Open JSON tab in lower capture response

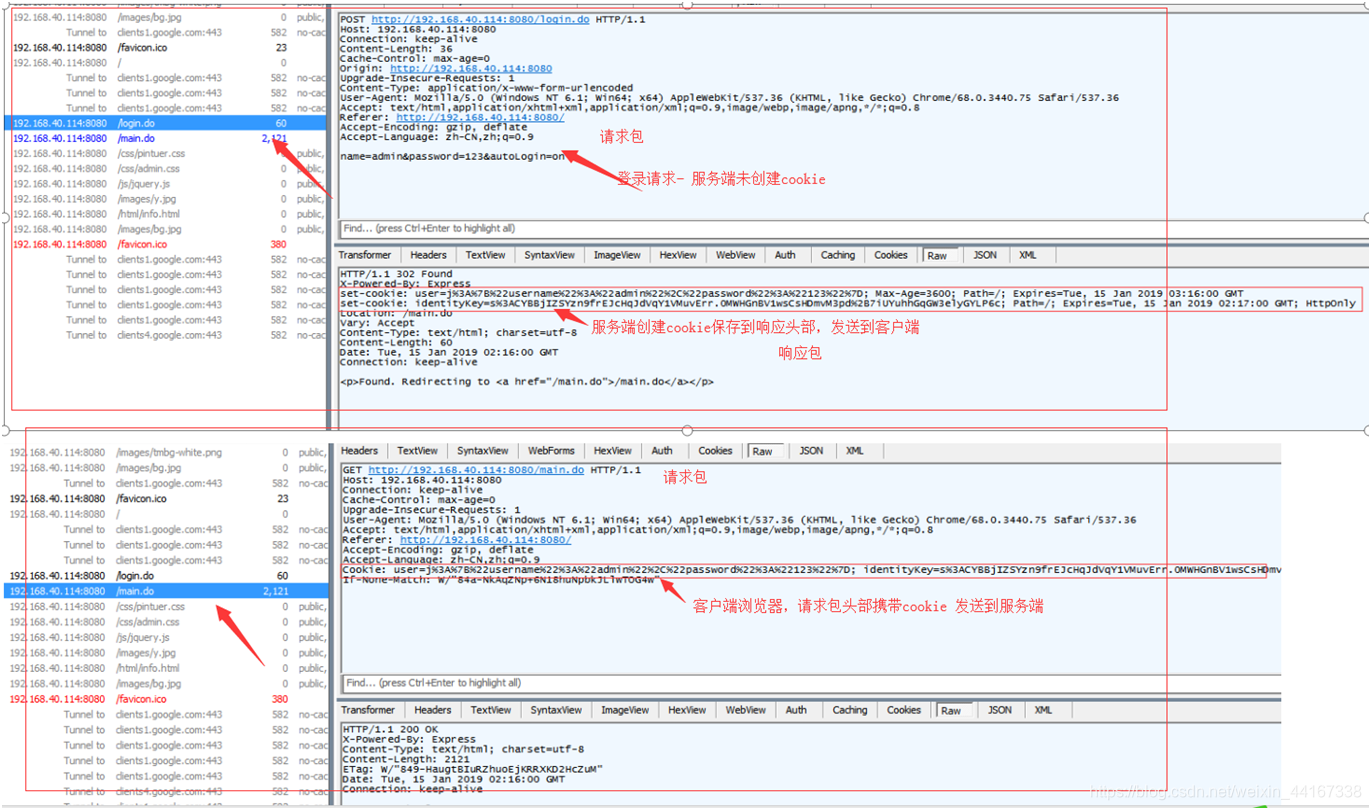1000,710
